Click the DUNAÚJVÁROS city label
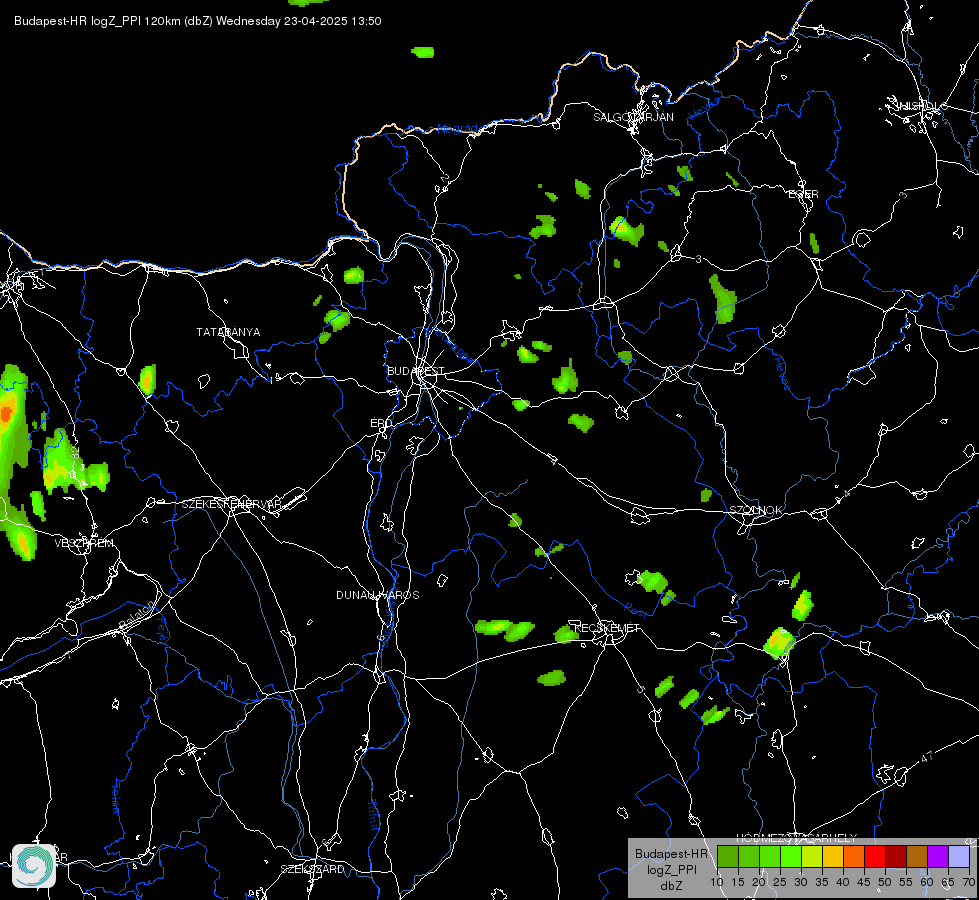 [x=377, y=595]
